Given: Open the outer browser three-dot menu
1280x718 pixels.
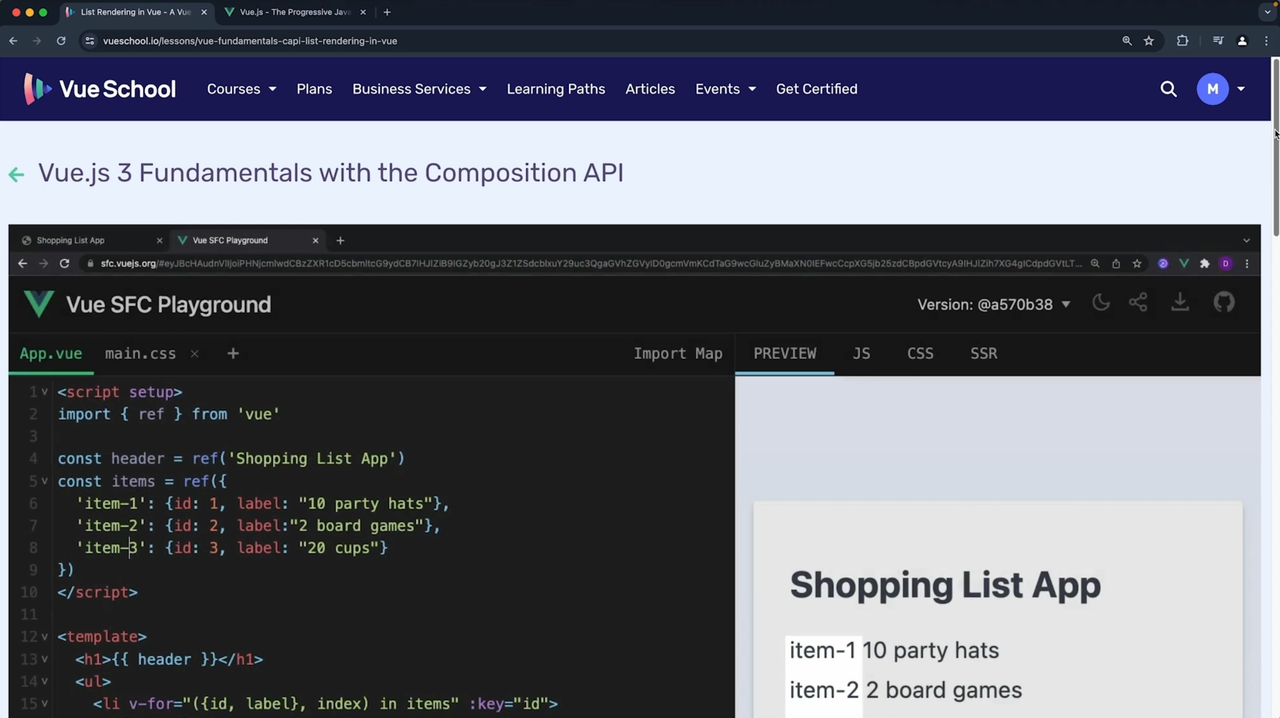Looking at the screenshot, I should coord(1265,41).
